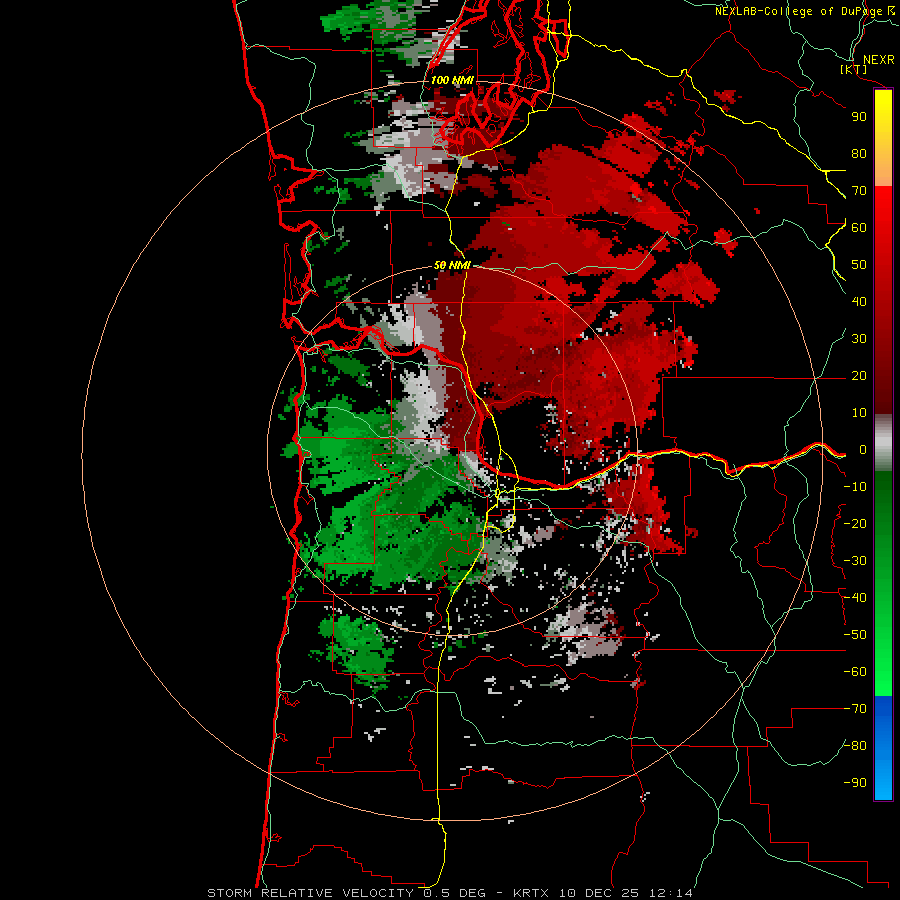This screenshot has width=900, height=900.
Task: Click the 70 value on the velocity scale
Action: click(859, 191)
